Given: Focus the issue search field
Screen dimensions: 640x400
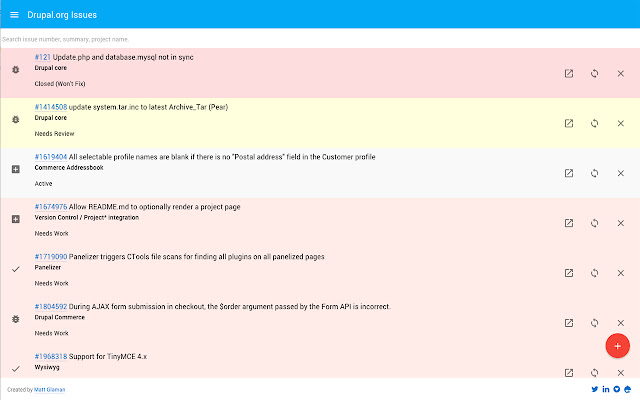Looking at the screenshot, I should (x=320, y=39).
